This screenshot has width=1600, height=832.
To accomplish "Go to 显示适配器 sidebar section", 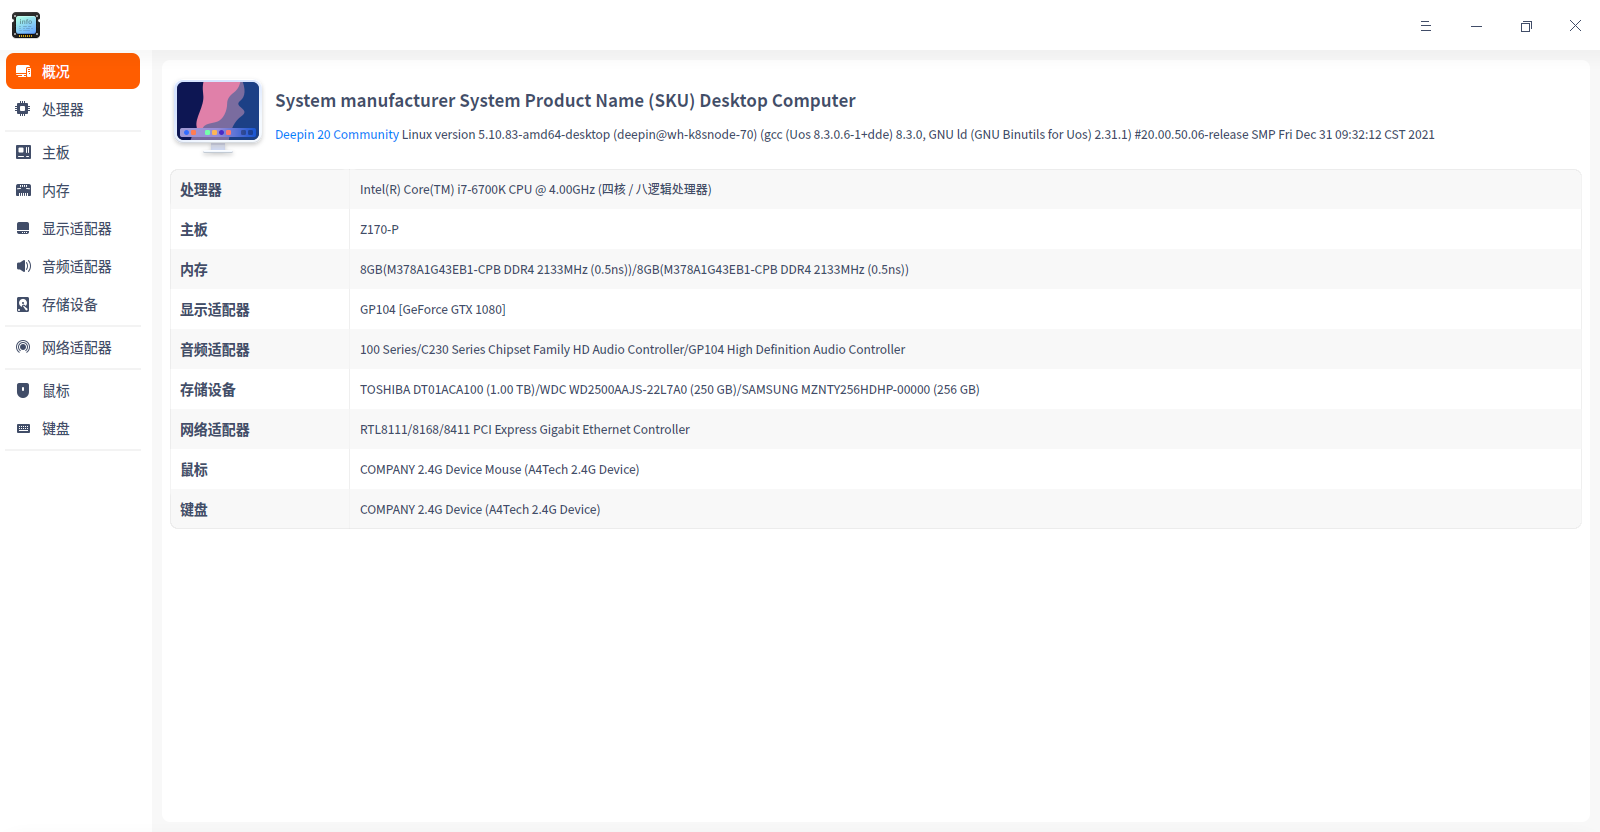I will coord(73,228).
